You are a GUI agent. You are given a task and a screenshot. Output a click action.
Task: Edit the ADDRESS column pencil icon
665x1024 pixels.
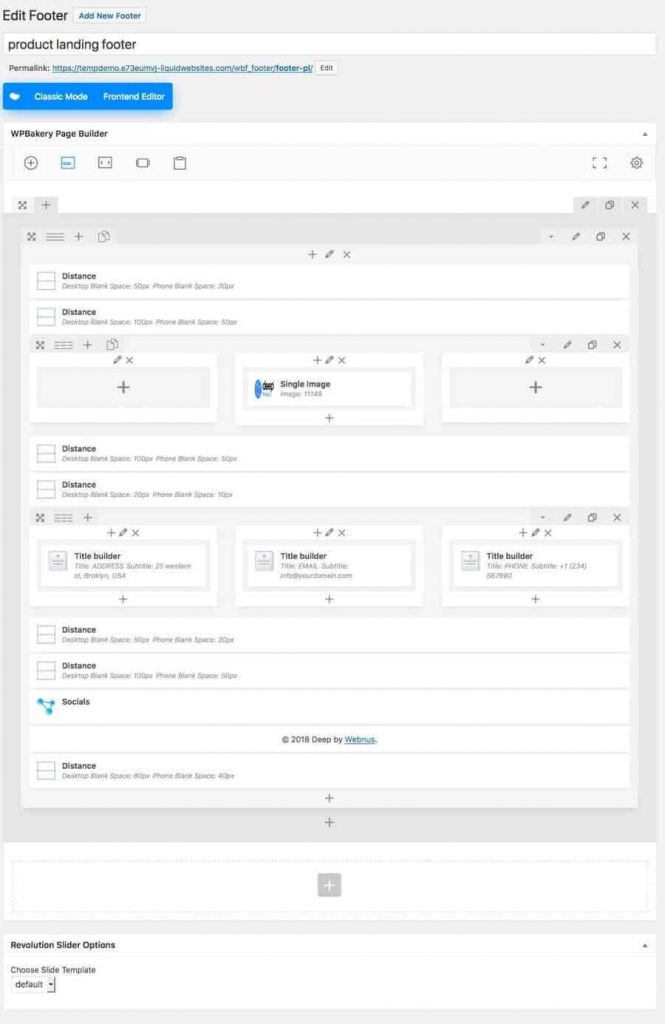point(123,533)
